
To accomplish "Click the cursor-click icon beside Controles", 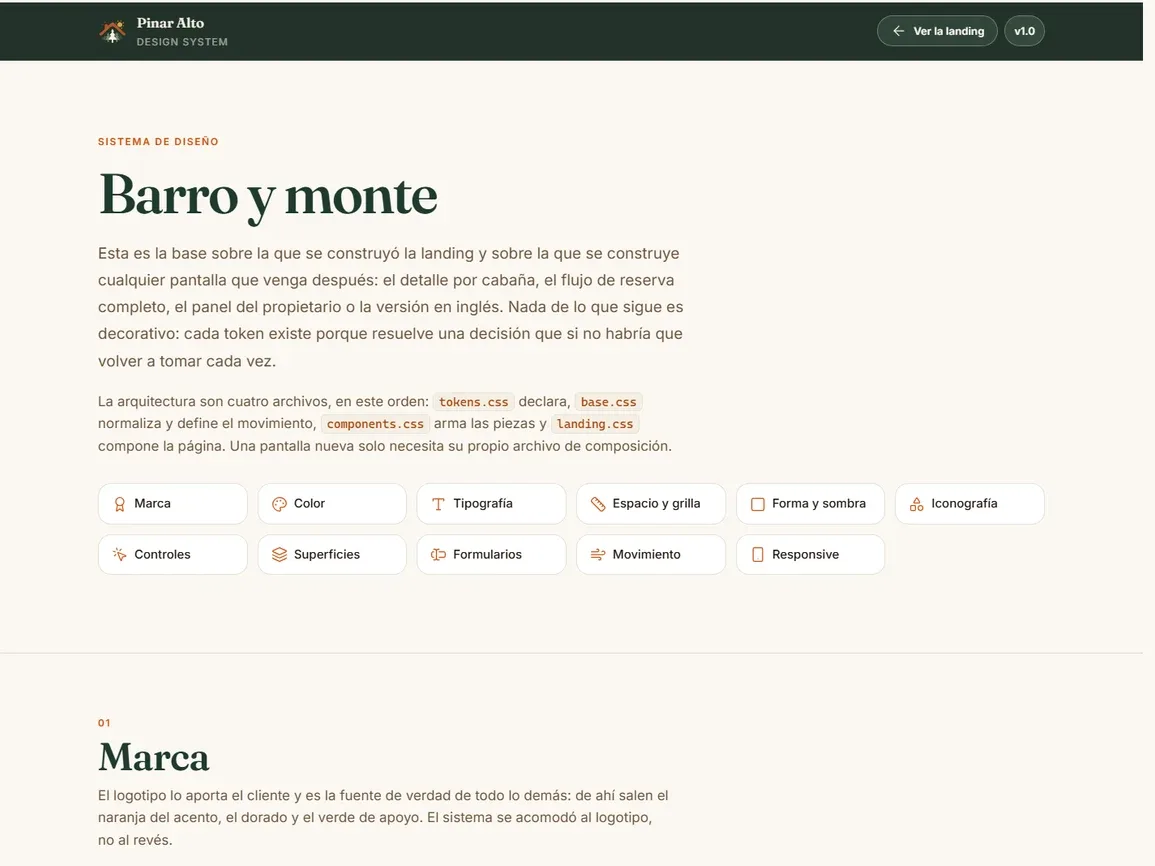I will (x=119, y=555).
